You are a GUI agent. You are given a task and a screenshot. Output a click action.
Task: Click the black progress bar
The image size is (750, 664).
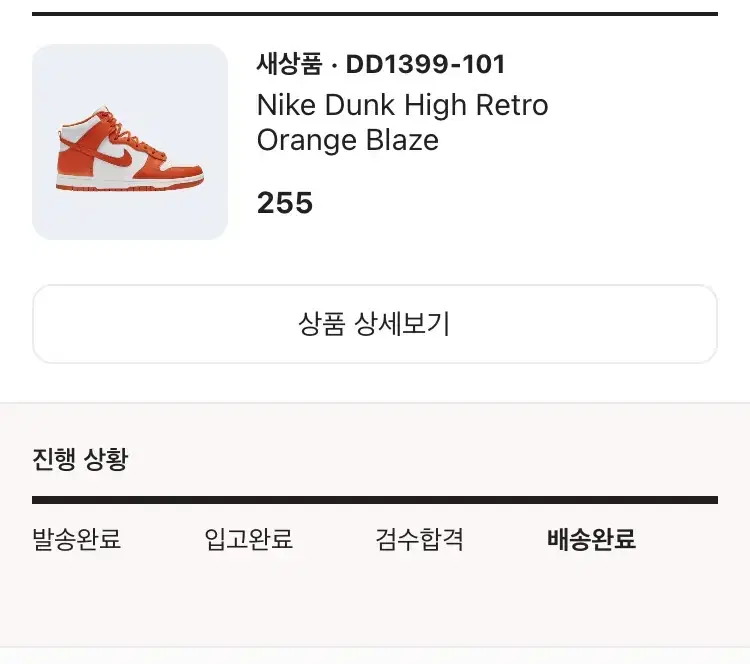375,500
